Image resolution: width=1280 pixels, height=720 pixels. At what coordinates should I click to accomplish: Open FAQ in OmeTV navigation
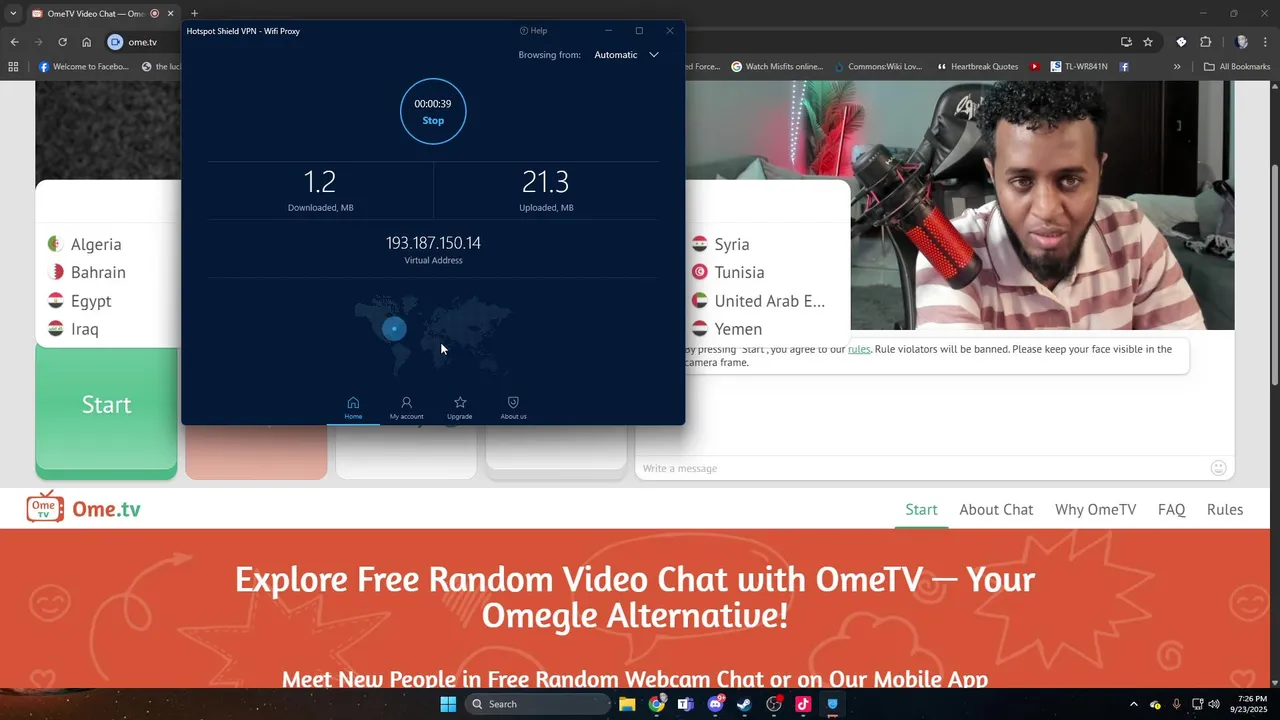[1171, 510]
